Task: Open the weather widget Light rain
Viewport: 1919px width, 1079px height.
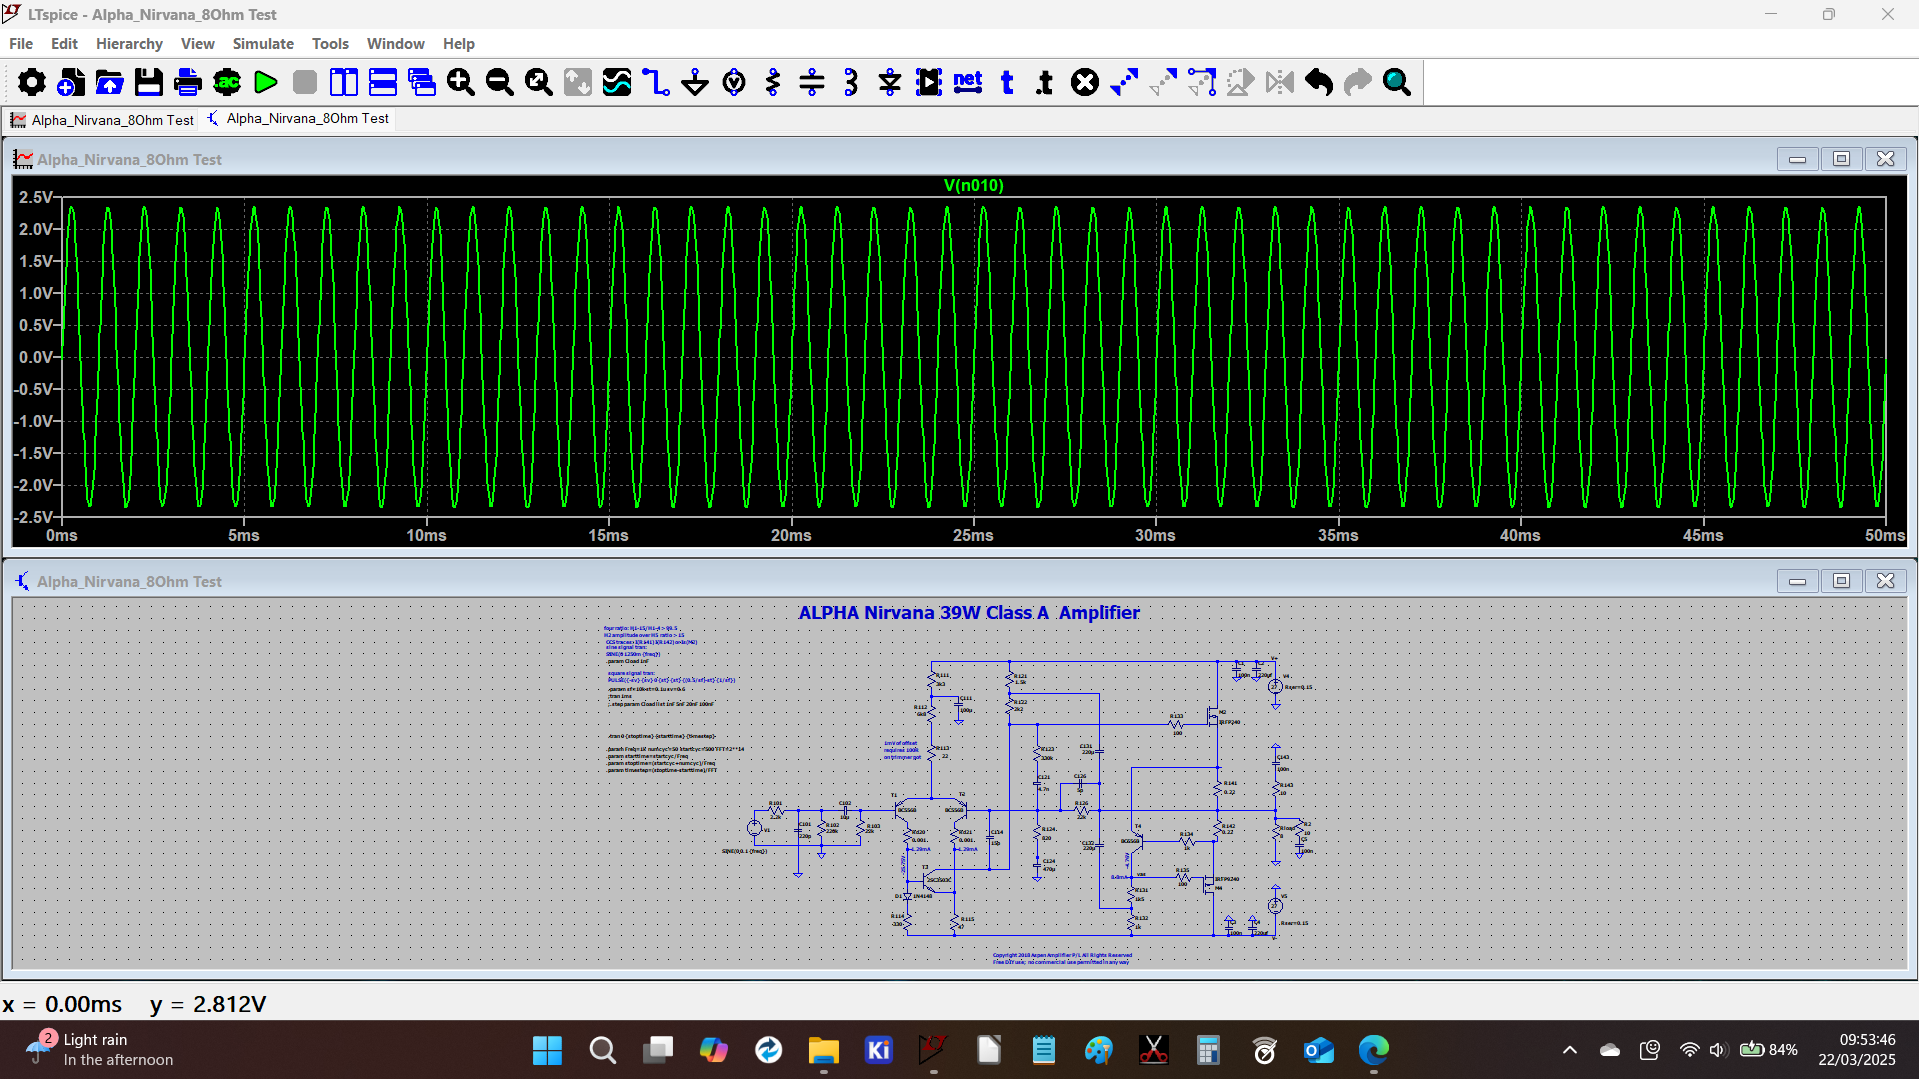Action: click(x=100, y=1050)
